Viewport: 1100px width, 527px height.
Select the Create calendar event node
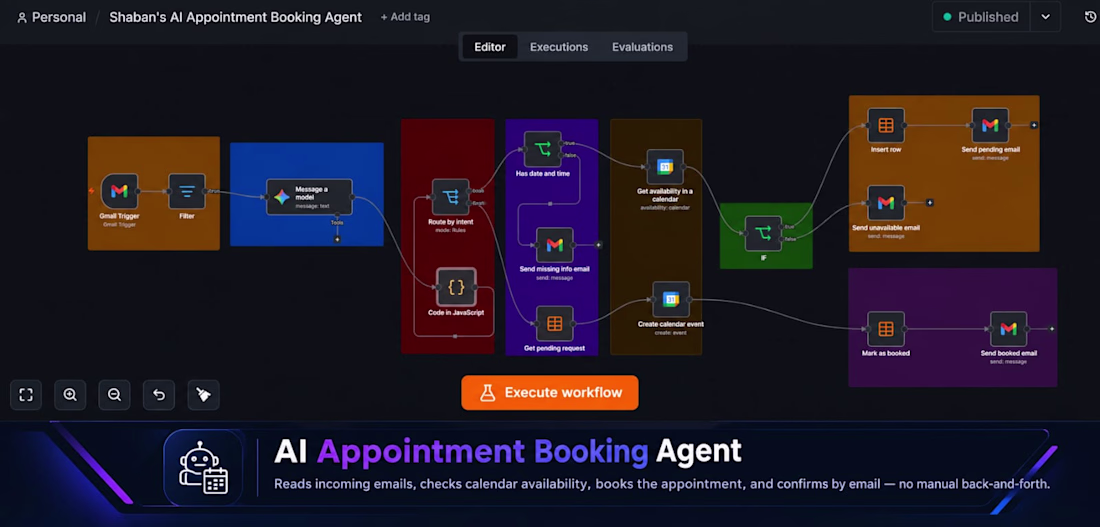click(671, 300)
